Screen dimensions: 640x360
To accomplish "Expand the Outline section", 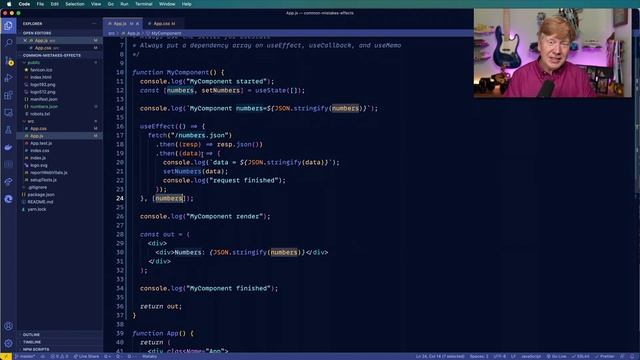I will coord(59,335).
